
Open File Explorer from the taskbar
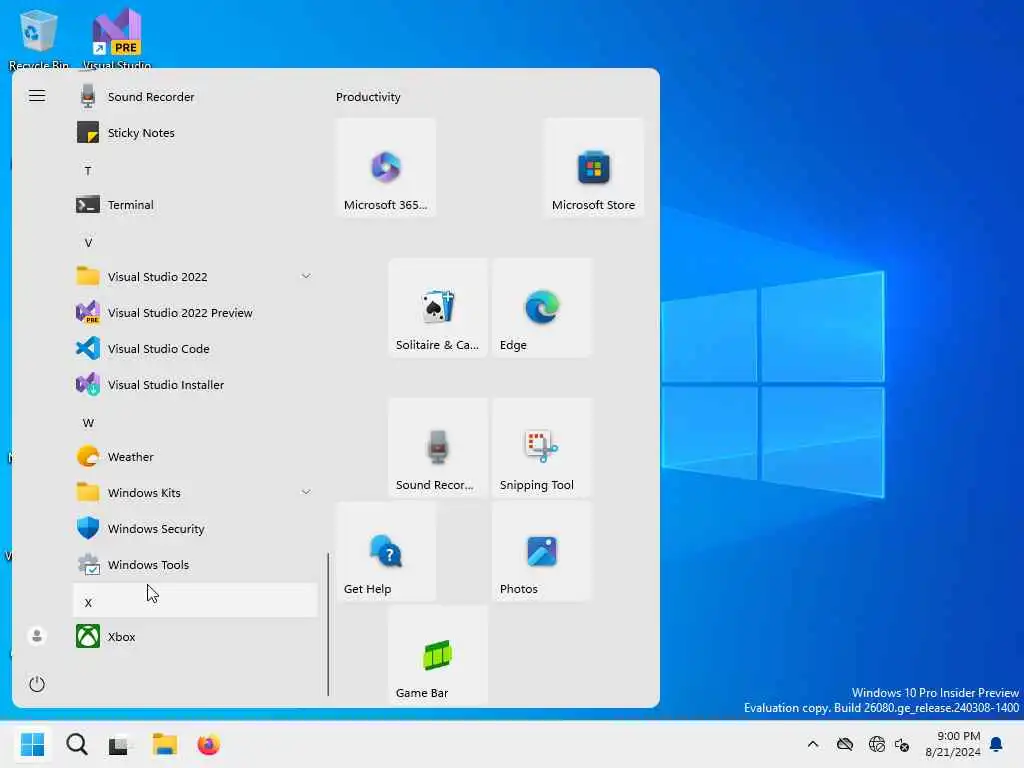coord(165,744)
